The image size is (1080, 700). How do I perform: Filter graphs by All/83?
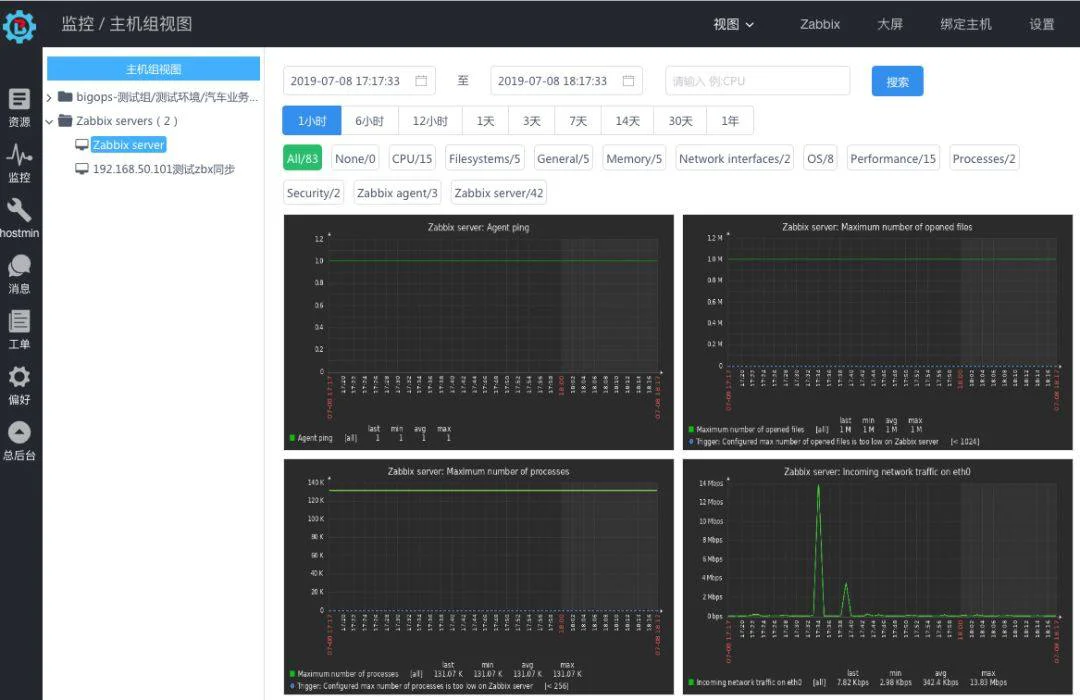tap(302, 158)
